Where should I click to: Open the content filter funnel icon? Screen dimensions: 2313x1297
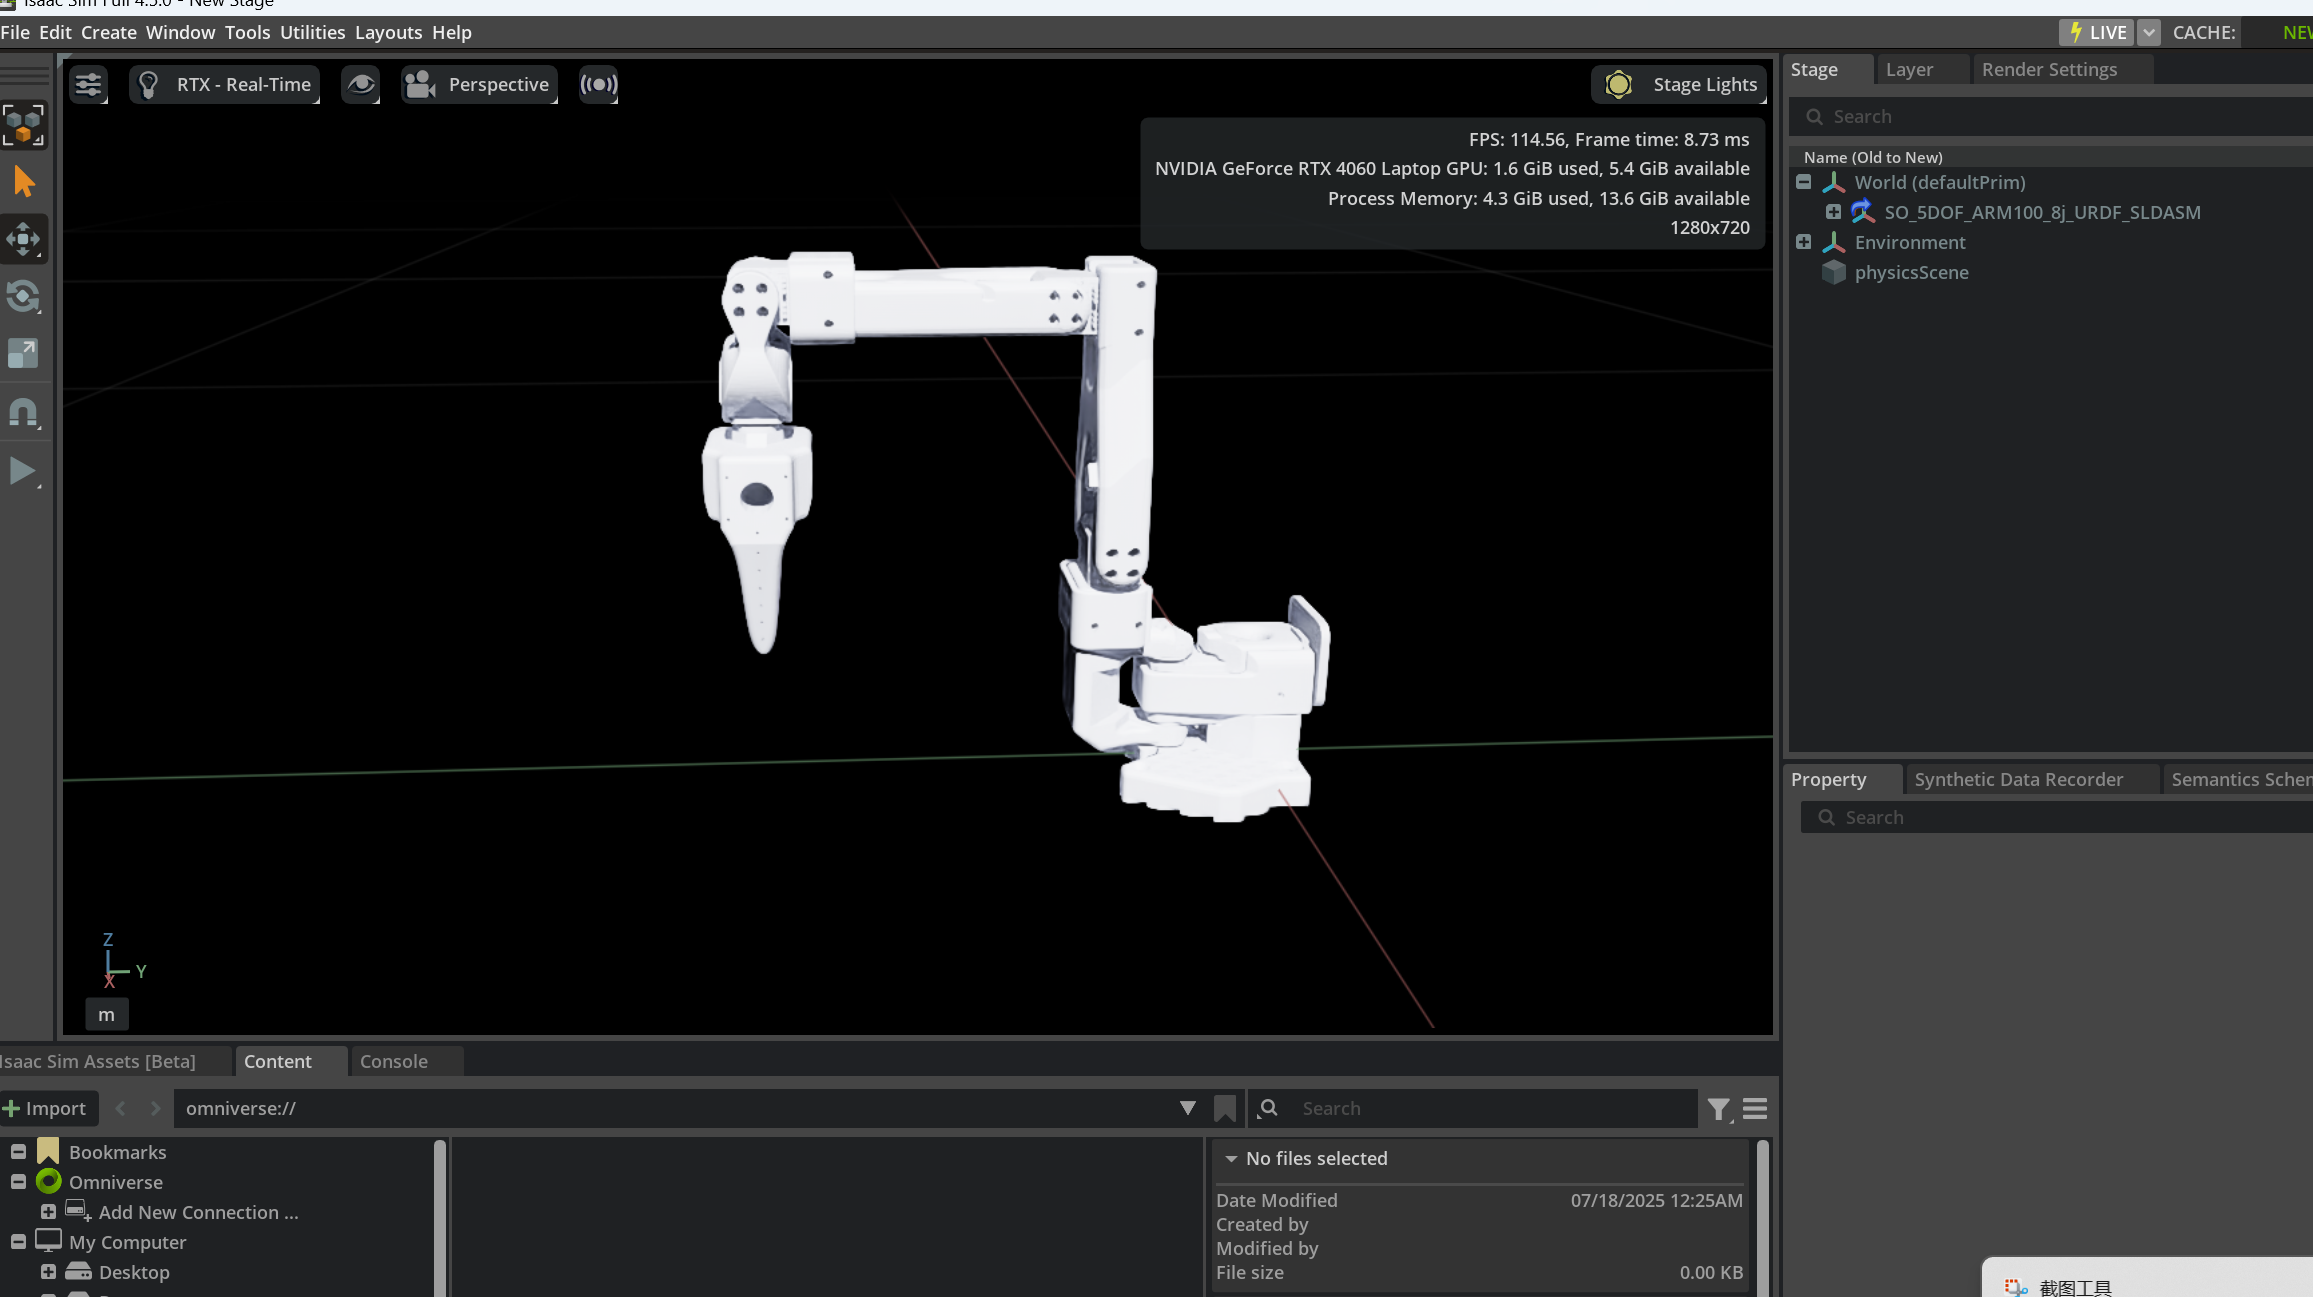pos(1719,1109)
